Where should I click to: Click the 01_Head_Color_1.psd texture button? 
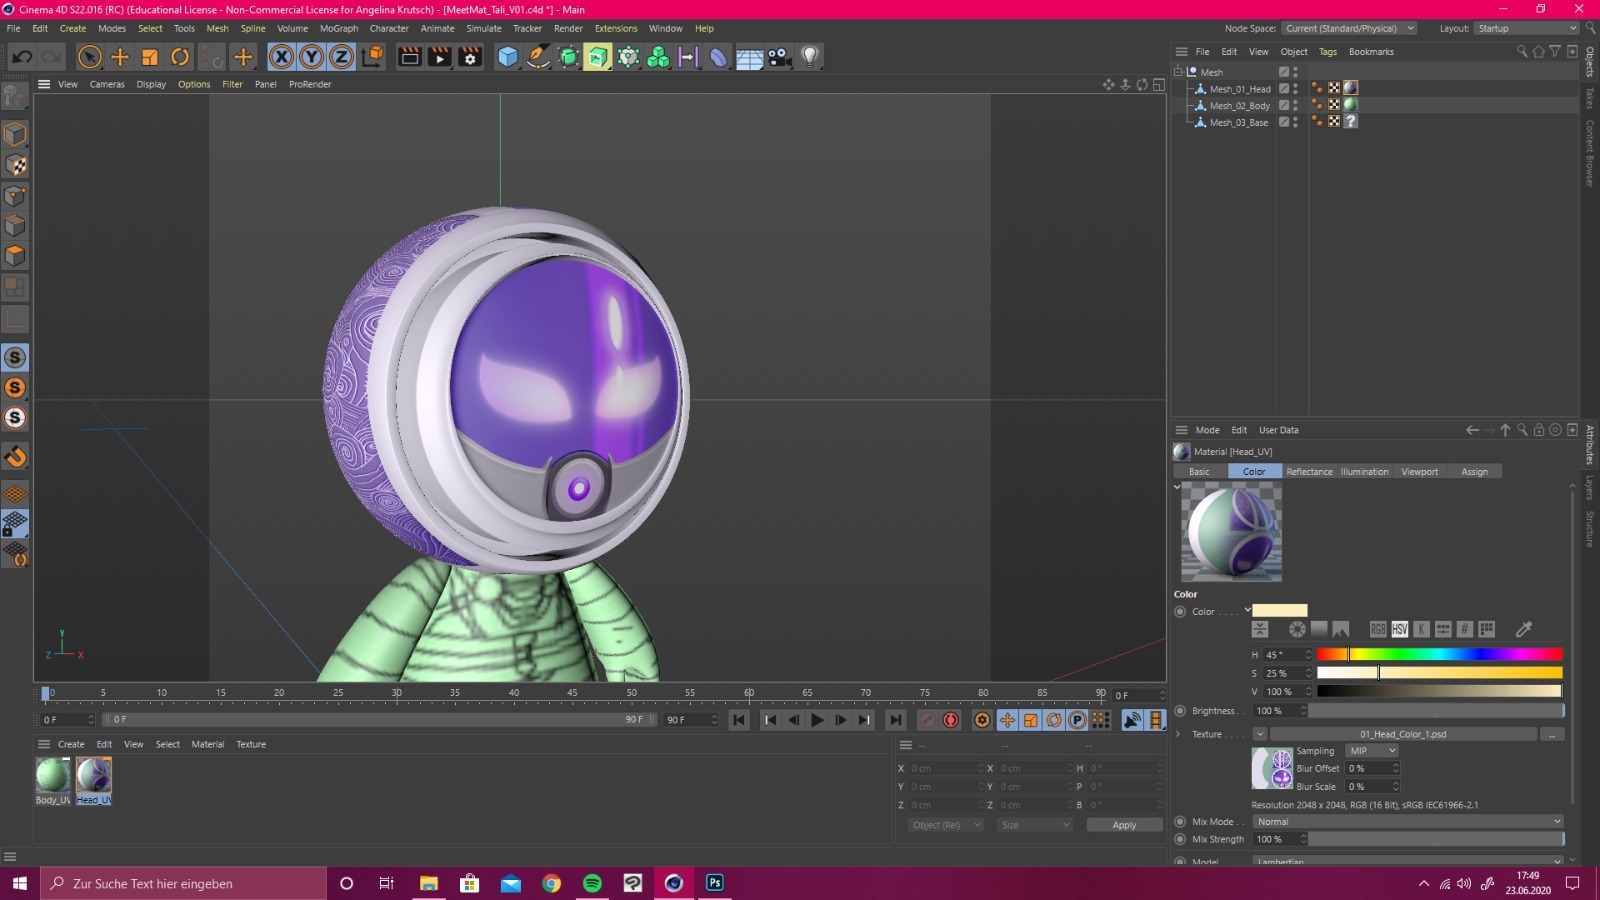1402,734
